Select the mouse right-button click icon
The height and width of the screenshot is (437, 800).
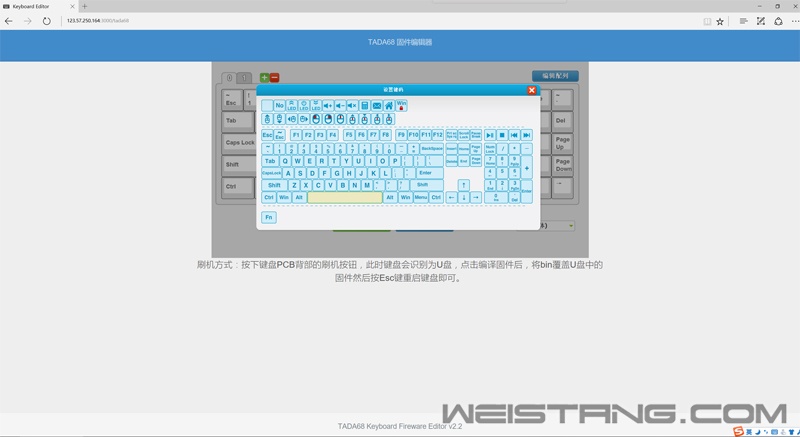pos(328,119)
